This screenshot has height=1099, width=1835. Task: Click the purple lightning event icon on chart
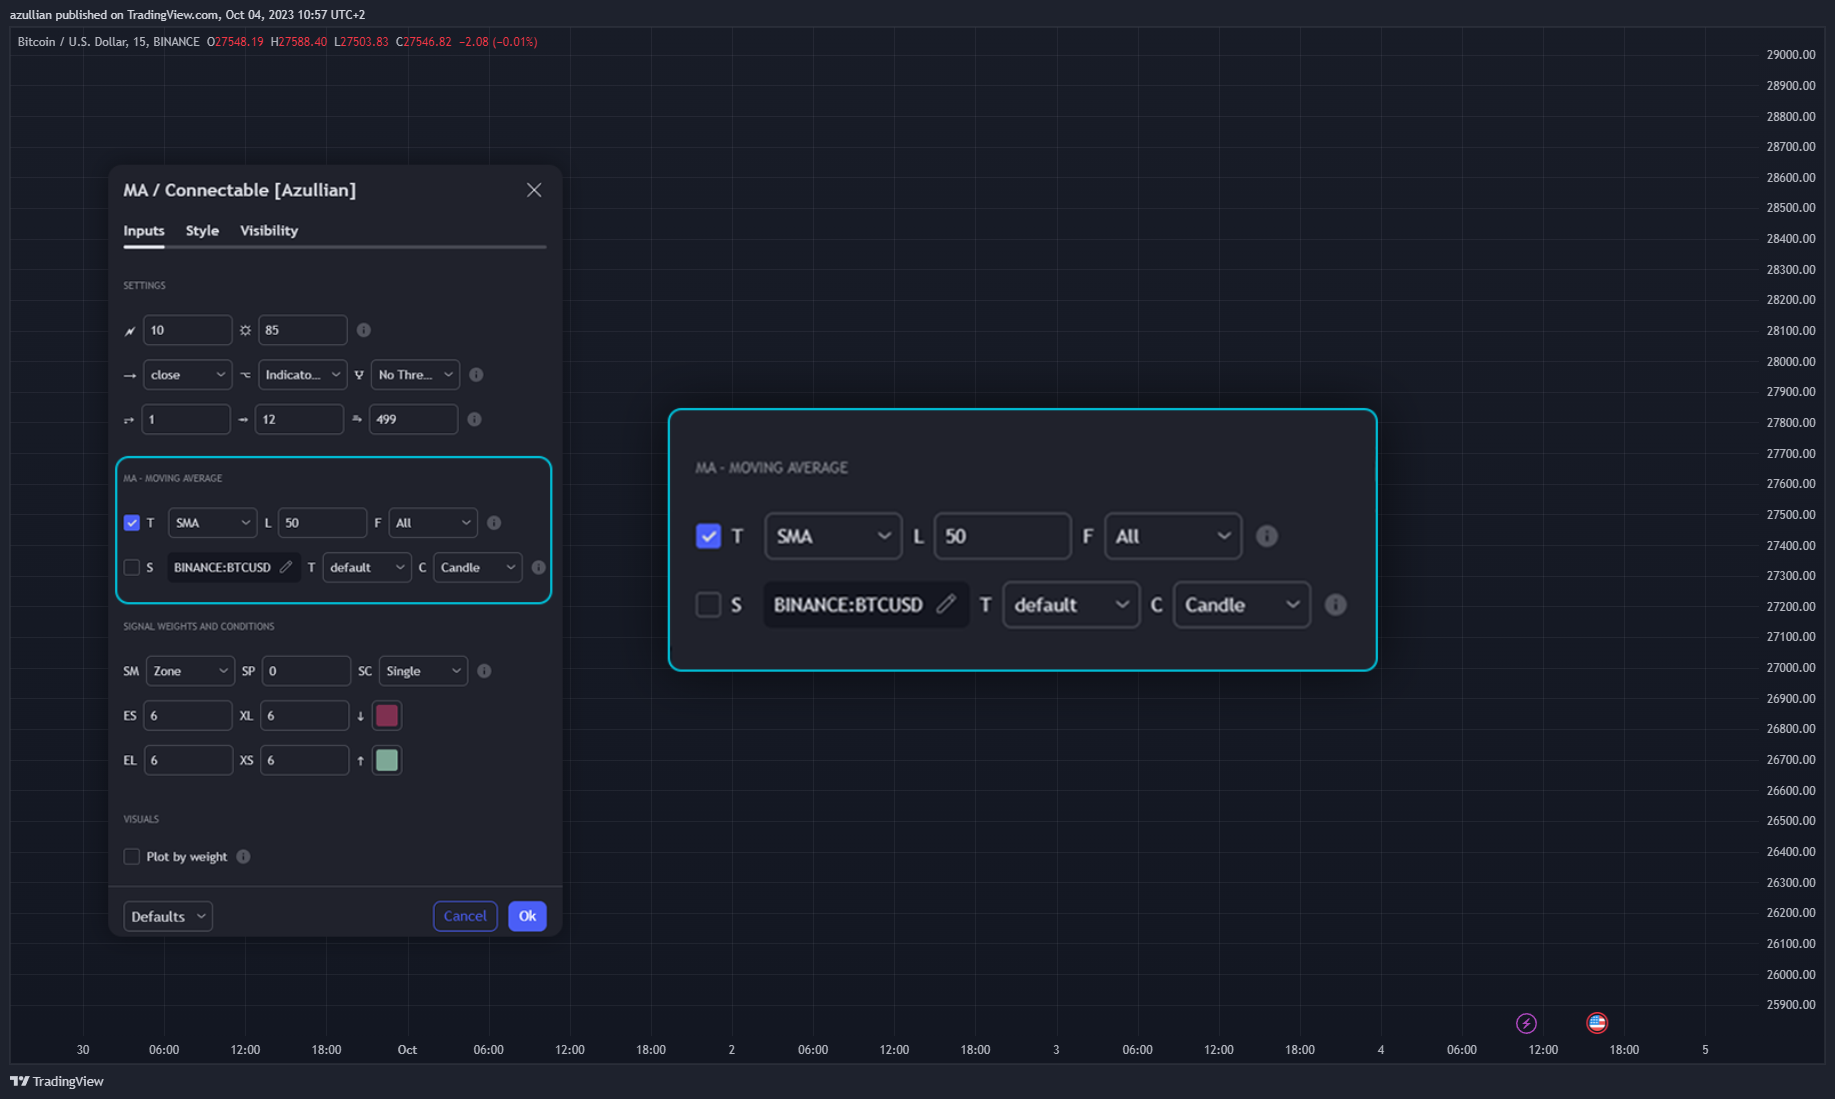tap(1526, 1023)
